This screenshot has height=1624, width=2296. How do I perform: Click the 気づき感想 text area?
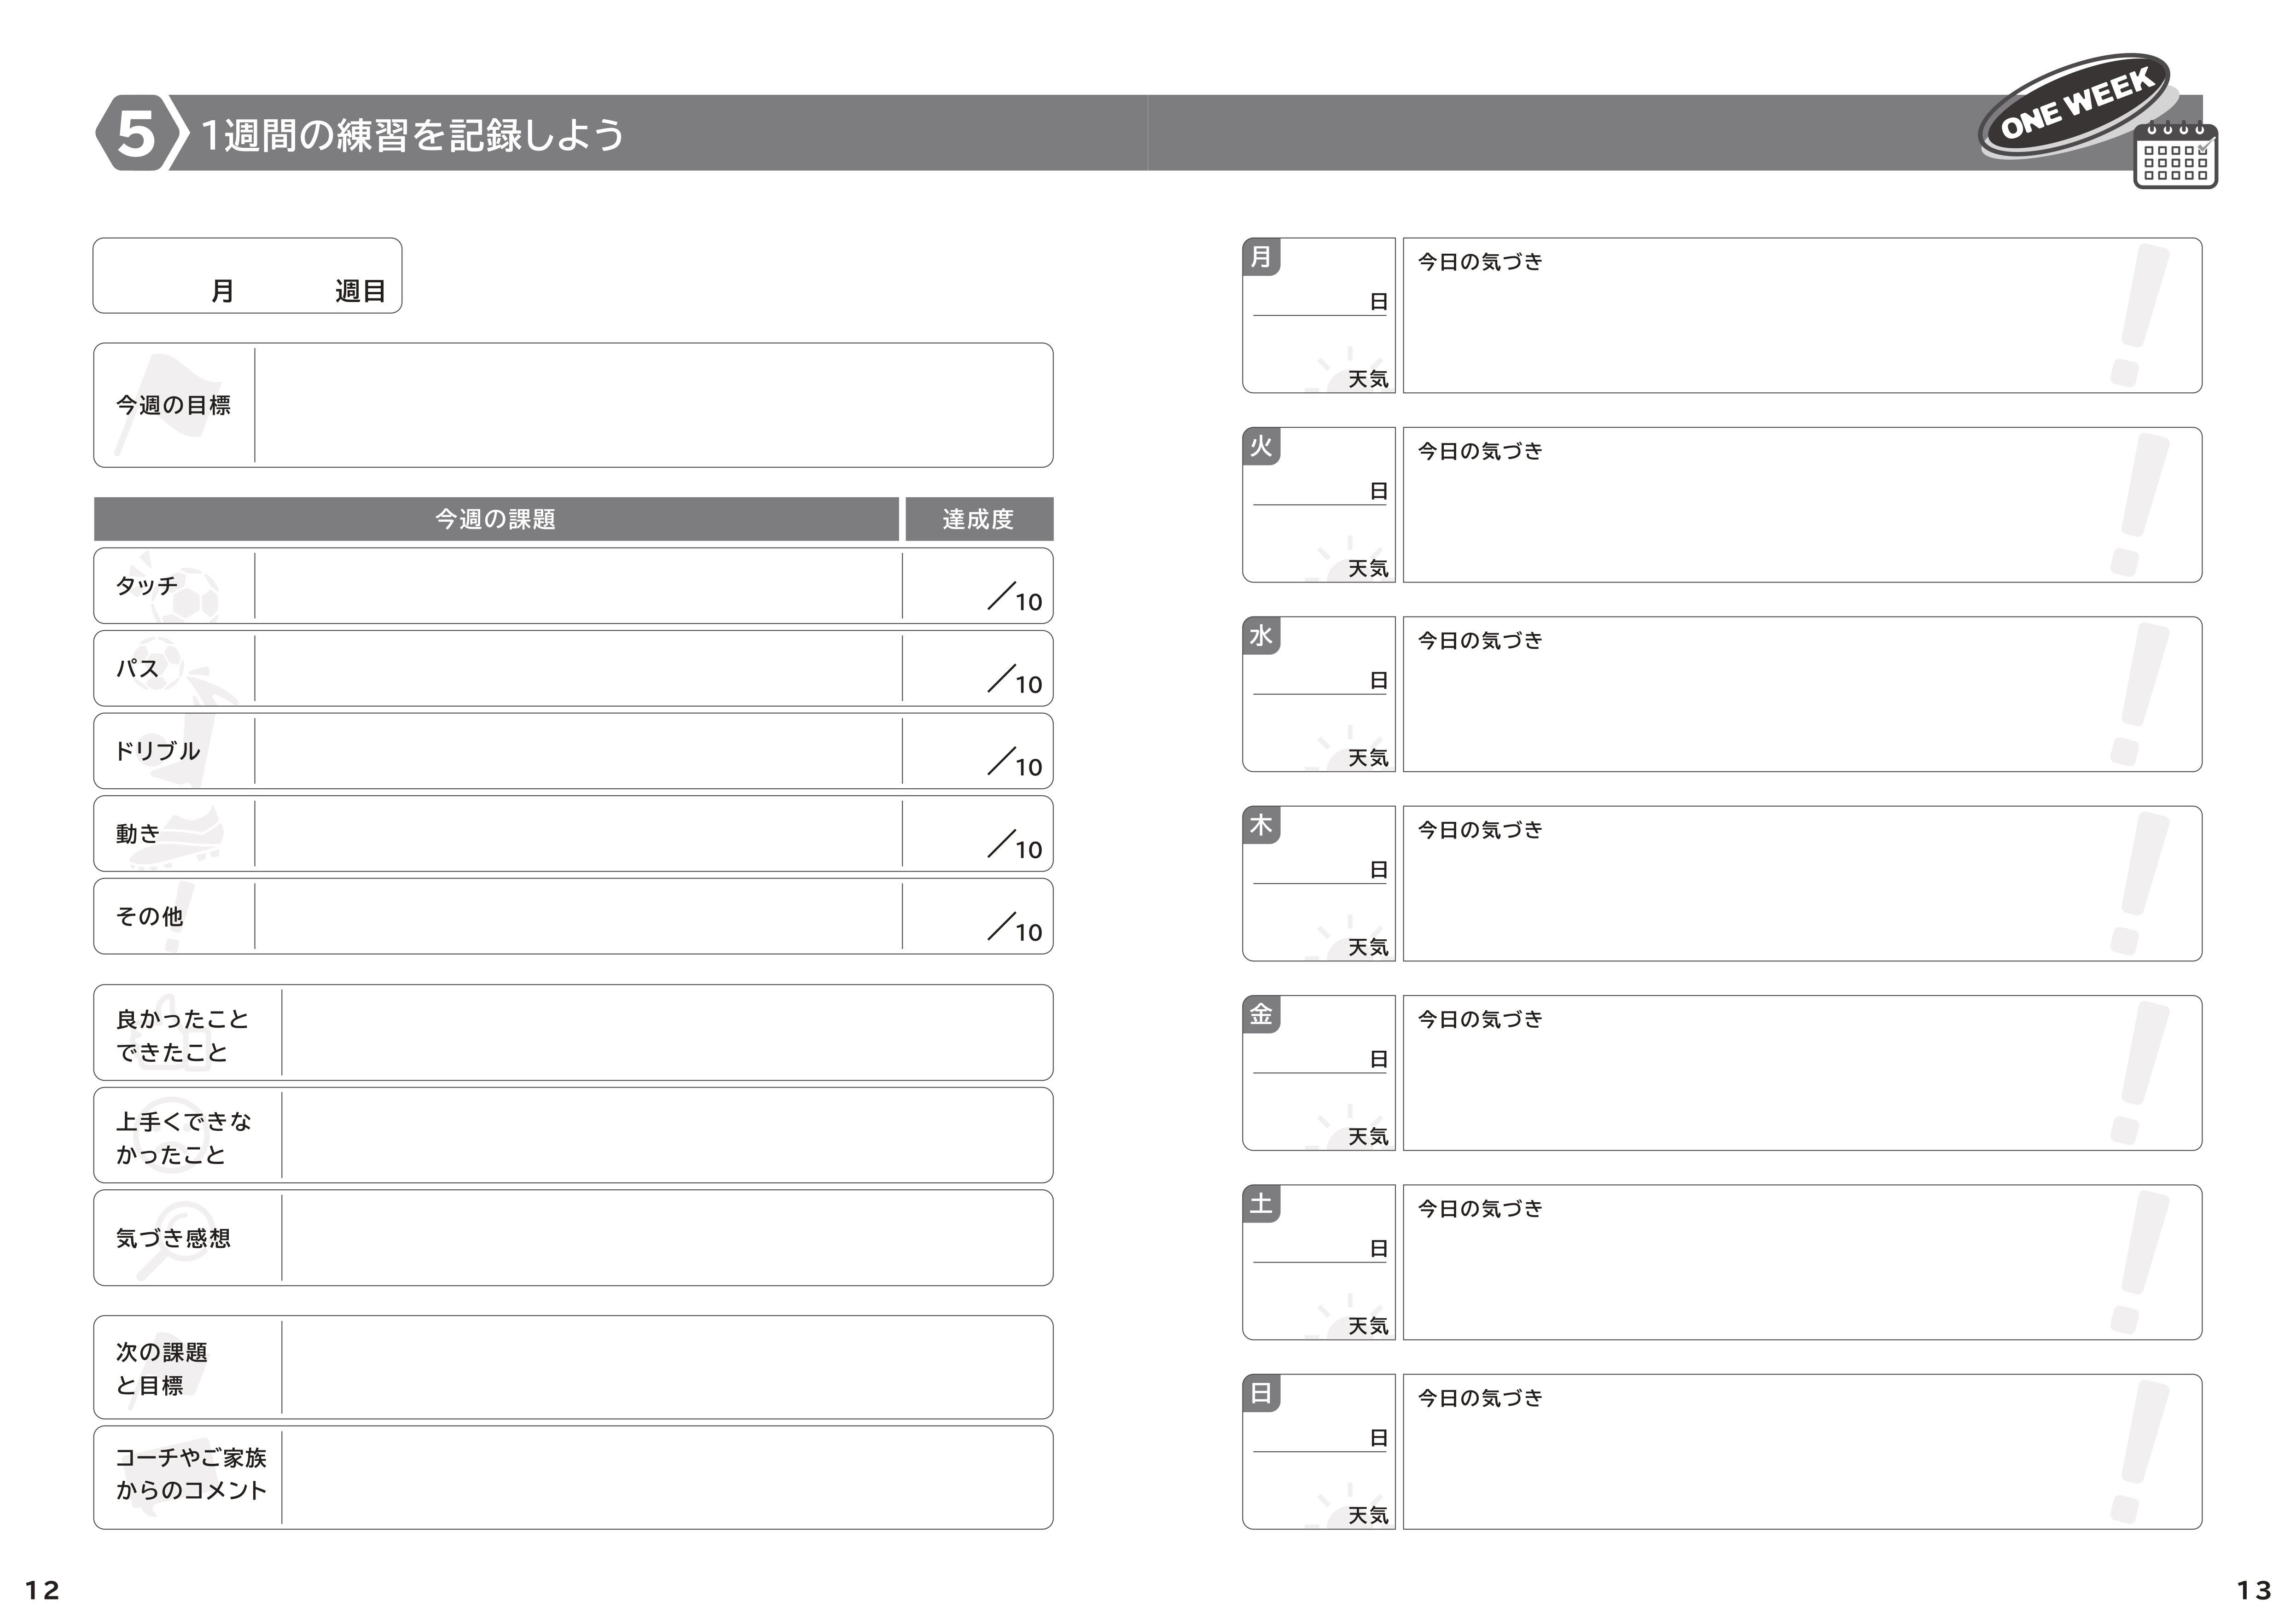pos(666,1238)
